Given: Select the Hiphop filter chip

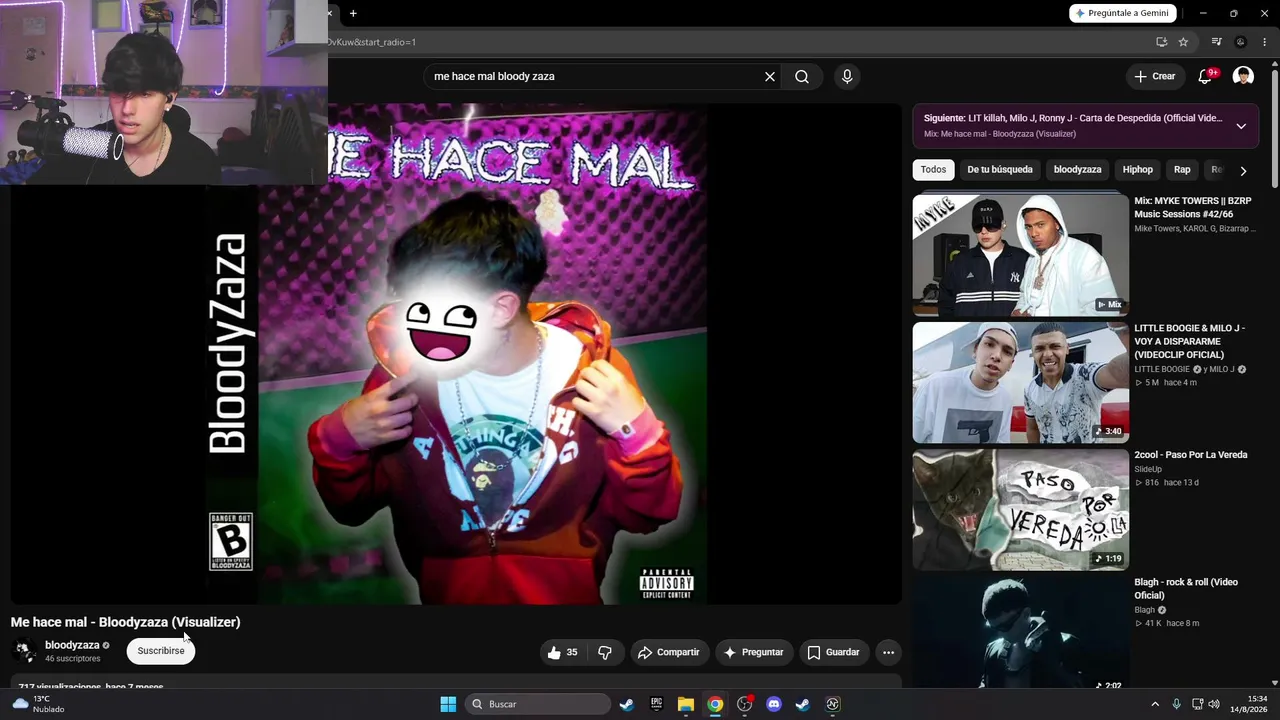Looking at the screenshot, I should pyautogui.click(x=1138, y=170).
